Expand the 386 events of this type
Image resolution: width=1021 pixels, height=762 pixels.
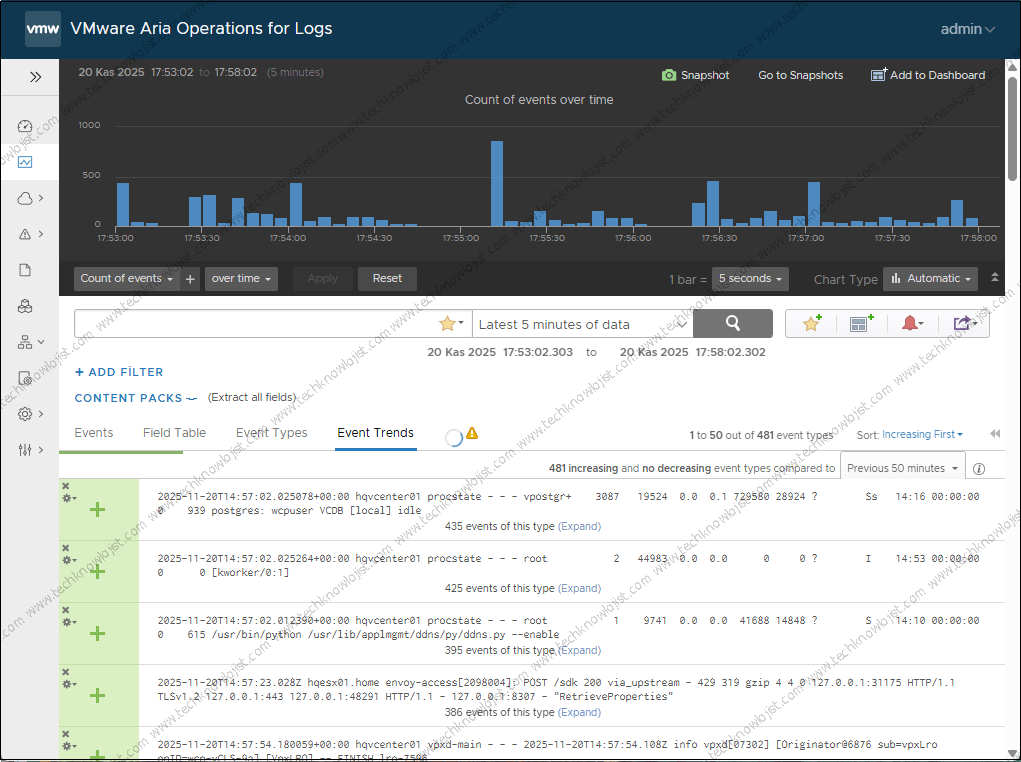point(580,713)
